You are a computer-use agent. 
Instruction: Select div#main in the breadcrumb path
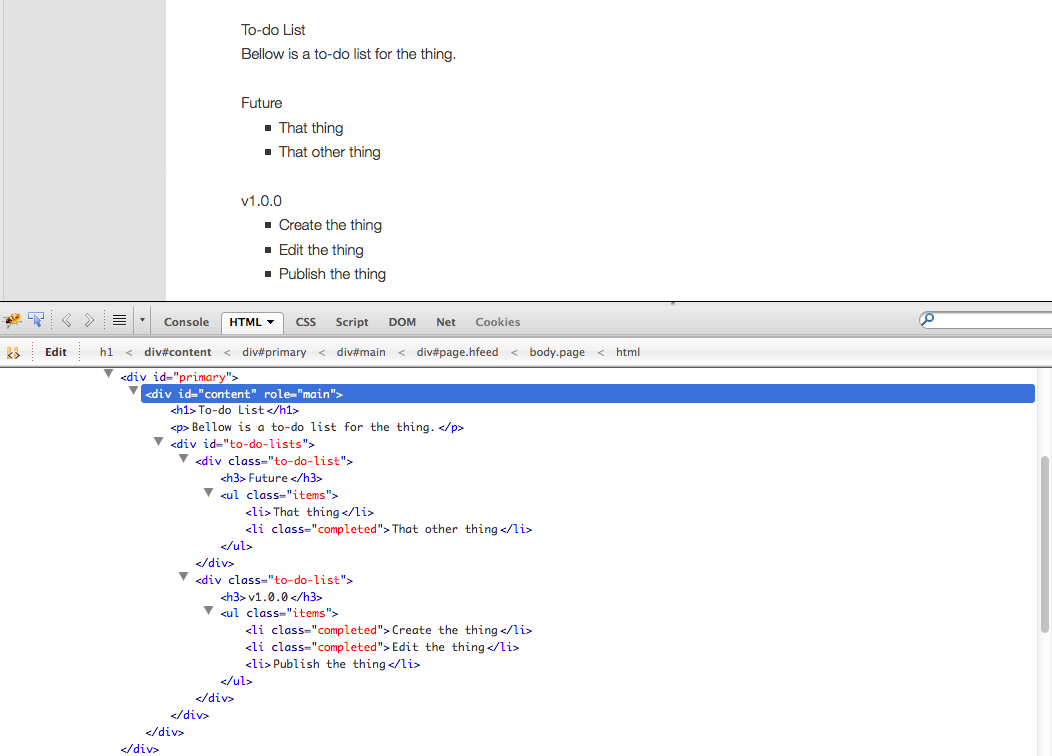pos(361,352)
